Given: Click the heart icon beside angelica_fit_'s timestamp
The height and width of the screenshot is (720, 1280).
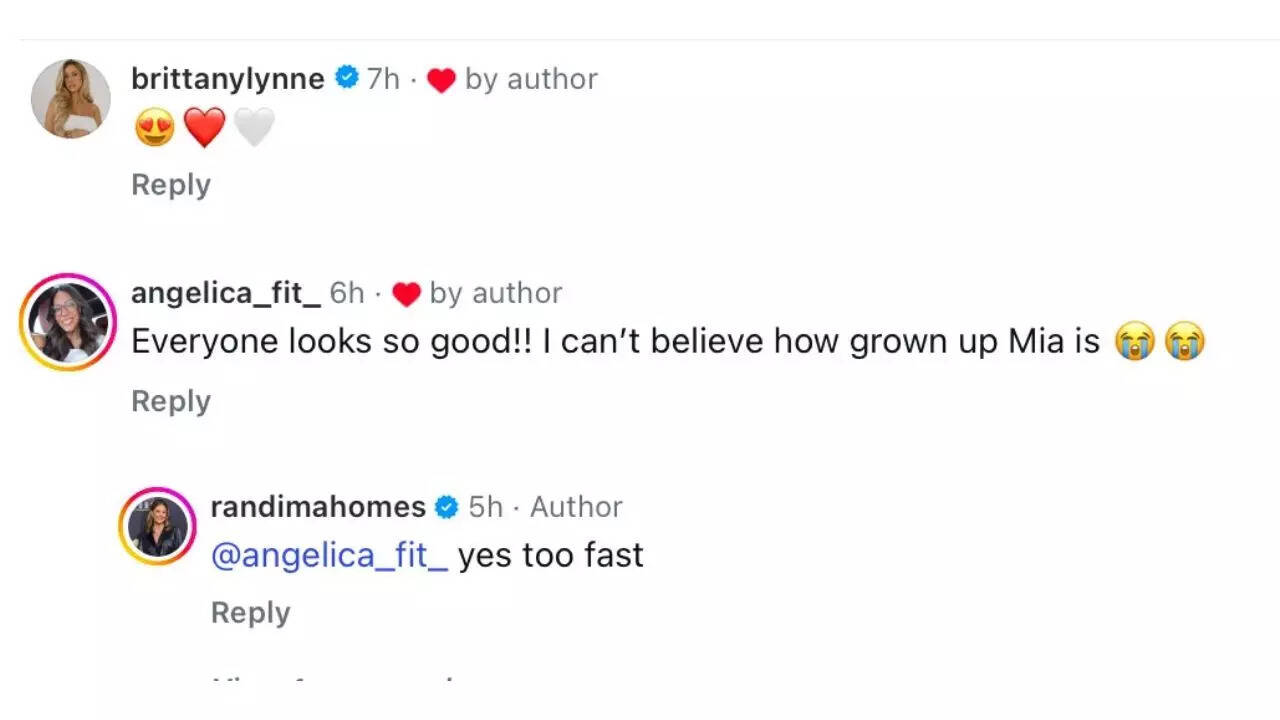Looking at the screenshot, I should (407, 293).
